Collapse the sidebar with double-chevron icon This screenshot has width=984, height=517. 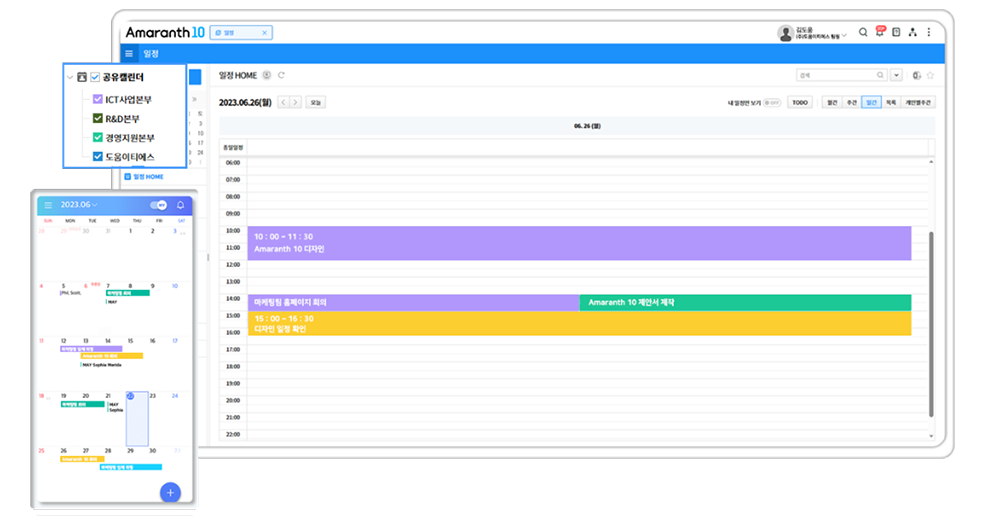[x=195, y=99]
